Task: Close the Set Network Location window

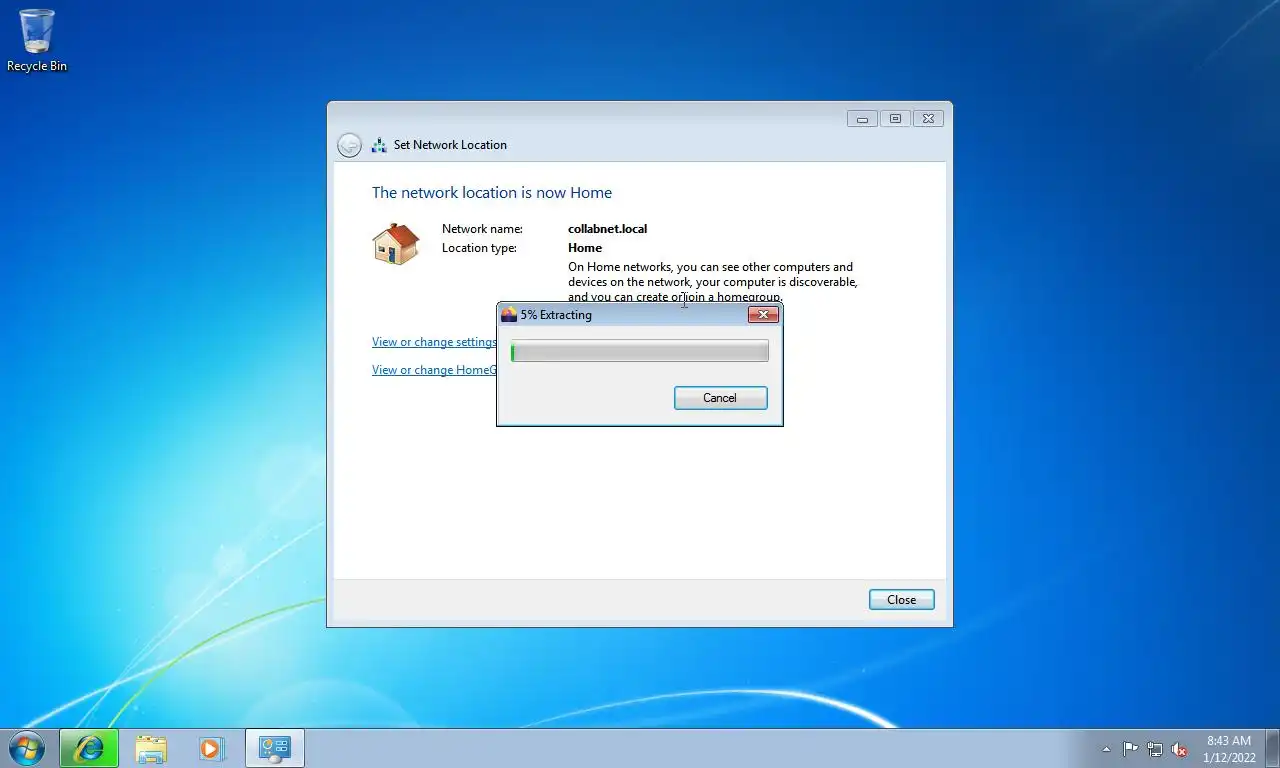Action: coord(901,600)
